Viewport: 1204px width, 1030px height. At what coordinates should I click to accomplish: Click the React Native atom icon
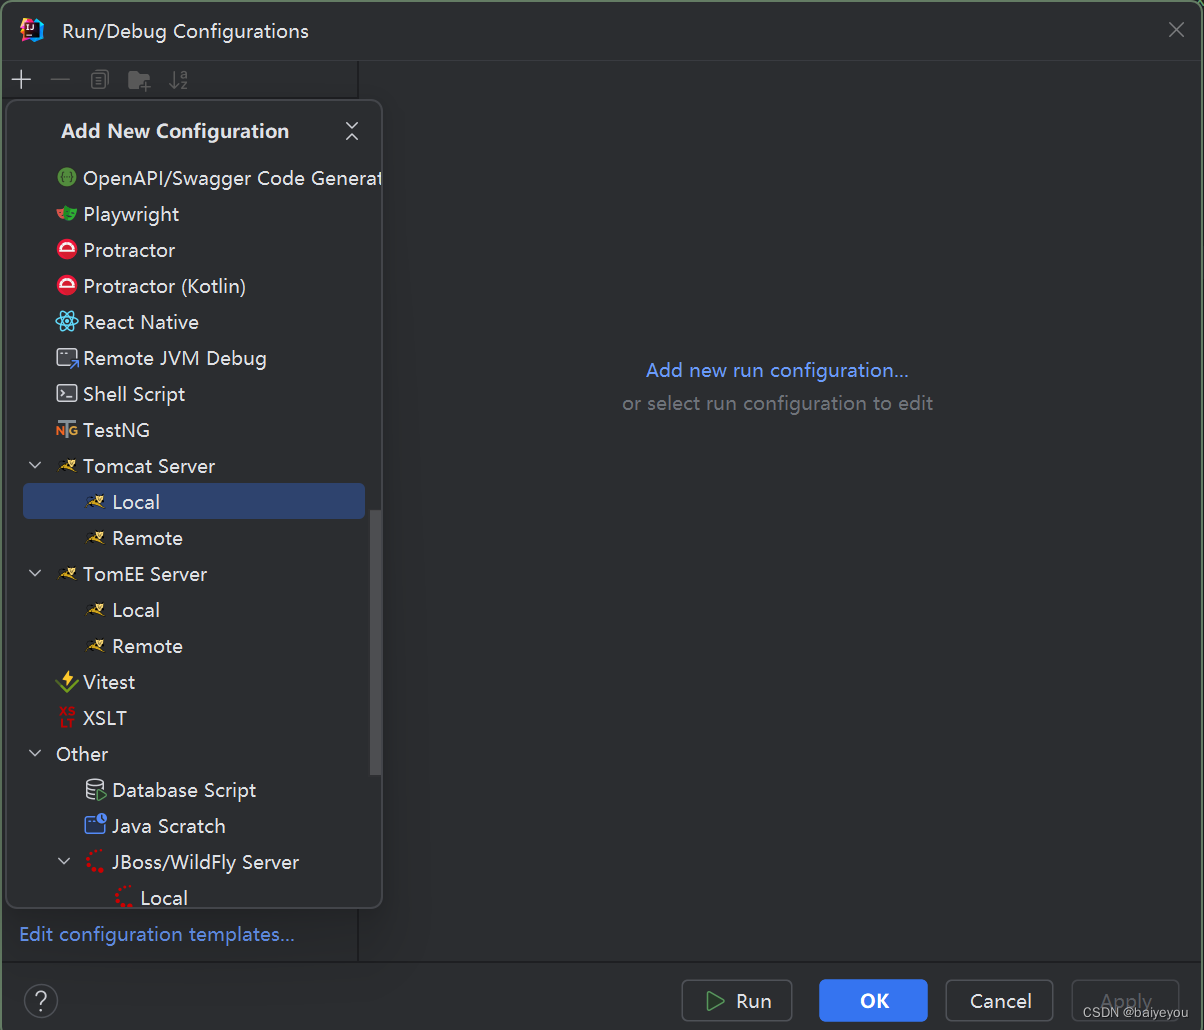coord(67,322)
